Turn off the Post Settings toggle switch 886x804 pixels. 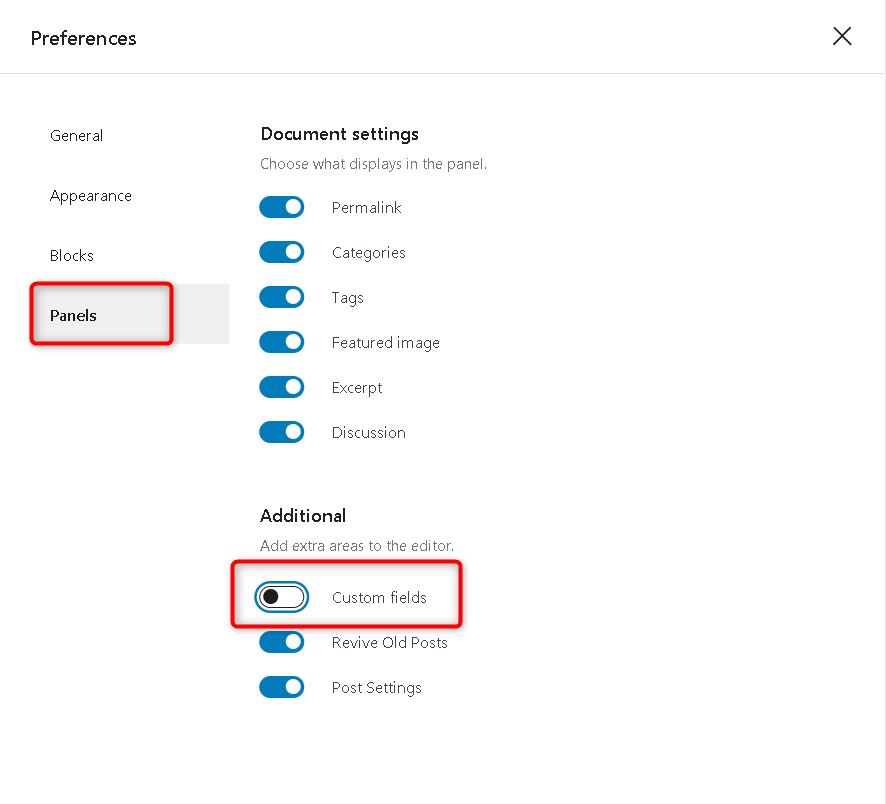point(282,687)
